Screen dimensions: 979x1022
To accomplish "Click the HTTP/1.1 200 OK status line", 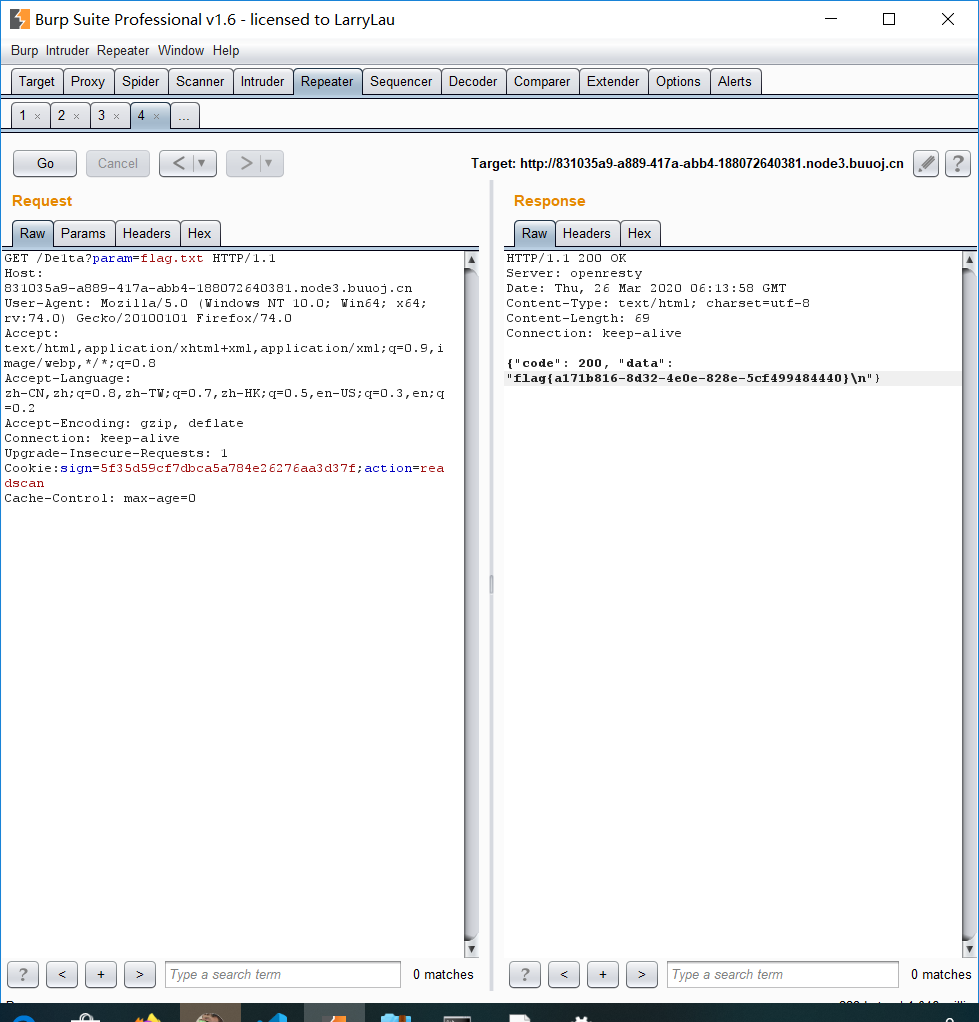I will [x=566, y=258].
